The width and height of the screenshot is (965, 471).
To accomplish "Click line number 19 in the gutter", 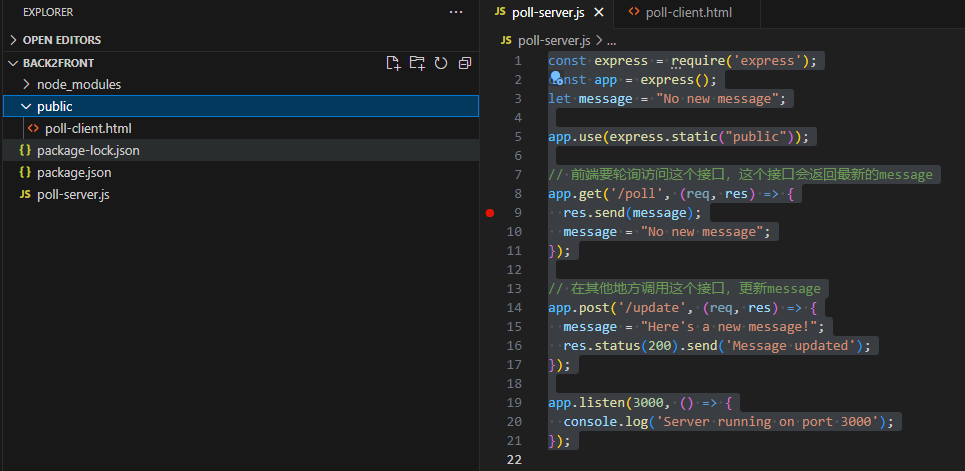I will pos(515,403).
